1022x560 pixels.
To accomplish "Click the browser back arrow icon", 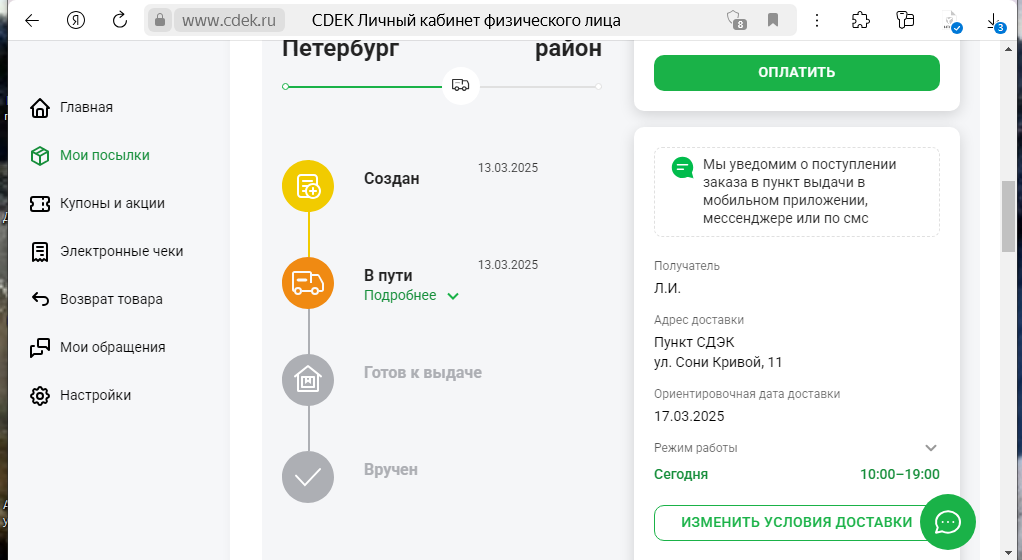I will click(31, 20).
